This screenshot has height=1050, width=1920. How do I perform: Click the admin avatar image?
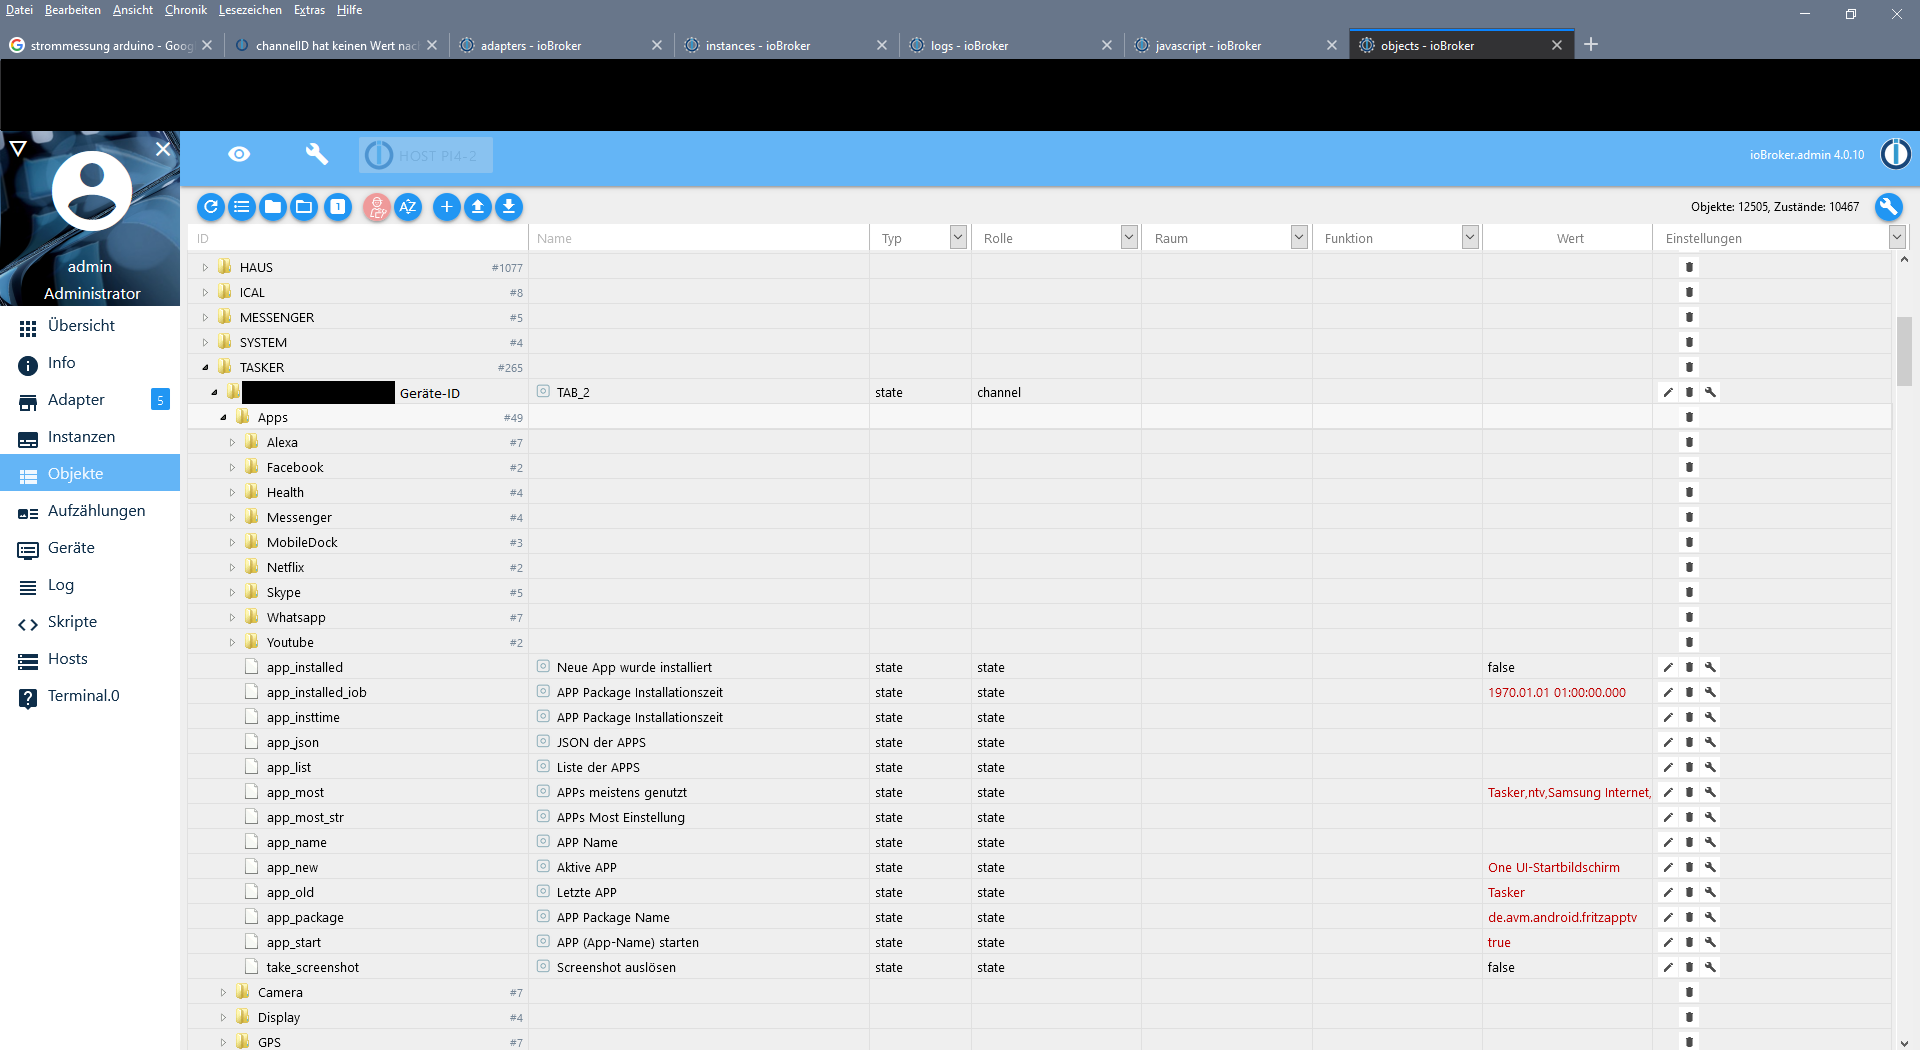pos(92,191)
